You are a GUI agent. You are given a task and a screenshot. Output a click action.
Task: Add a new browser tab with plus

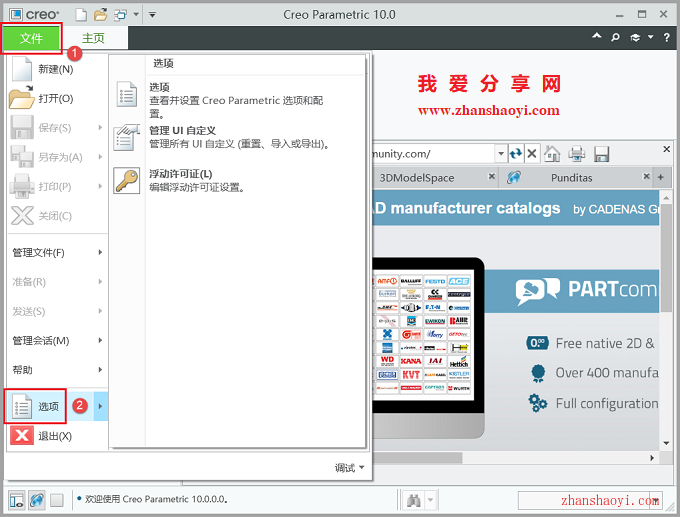661,177
